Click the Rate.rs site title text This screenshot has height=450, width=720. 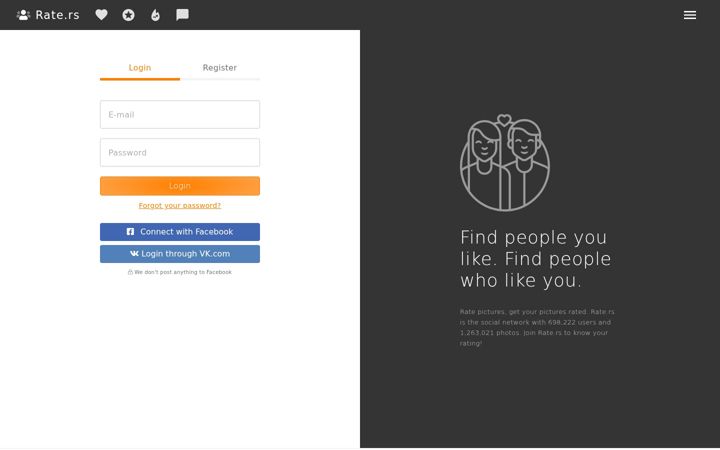tap(57, 15)
